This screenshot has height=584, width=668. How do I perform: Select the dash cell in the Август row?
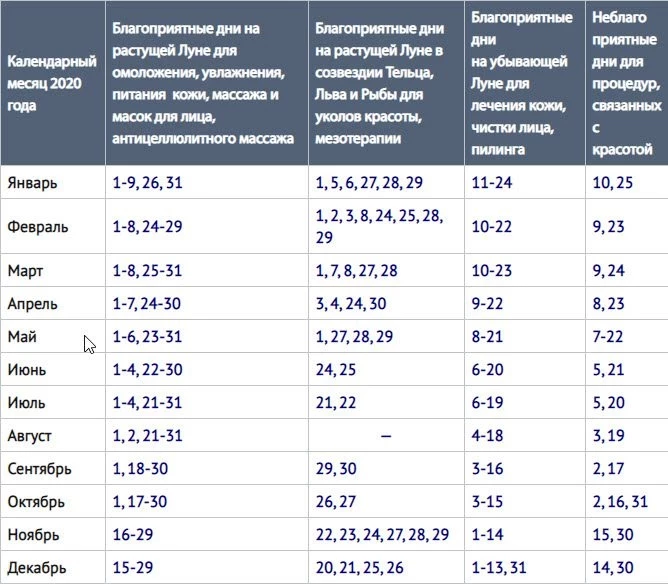coord(386,437)
